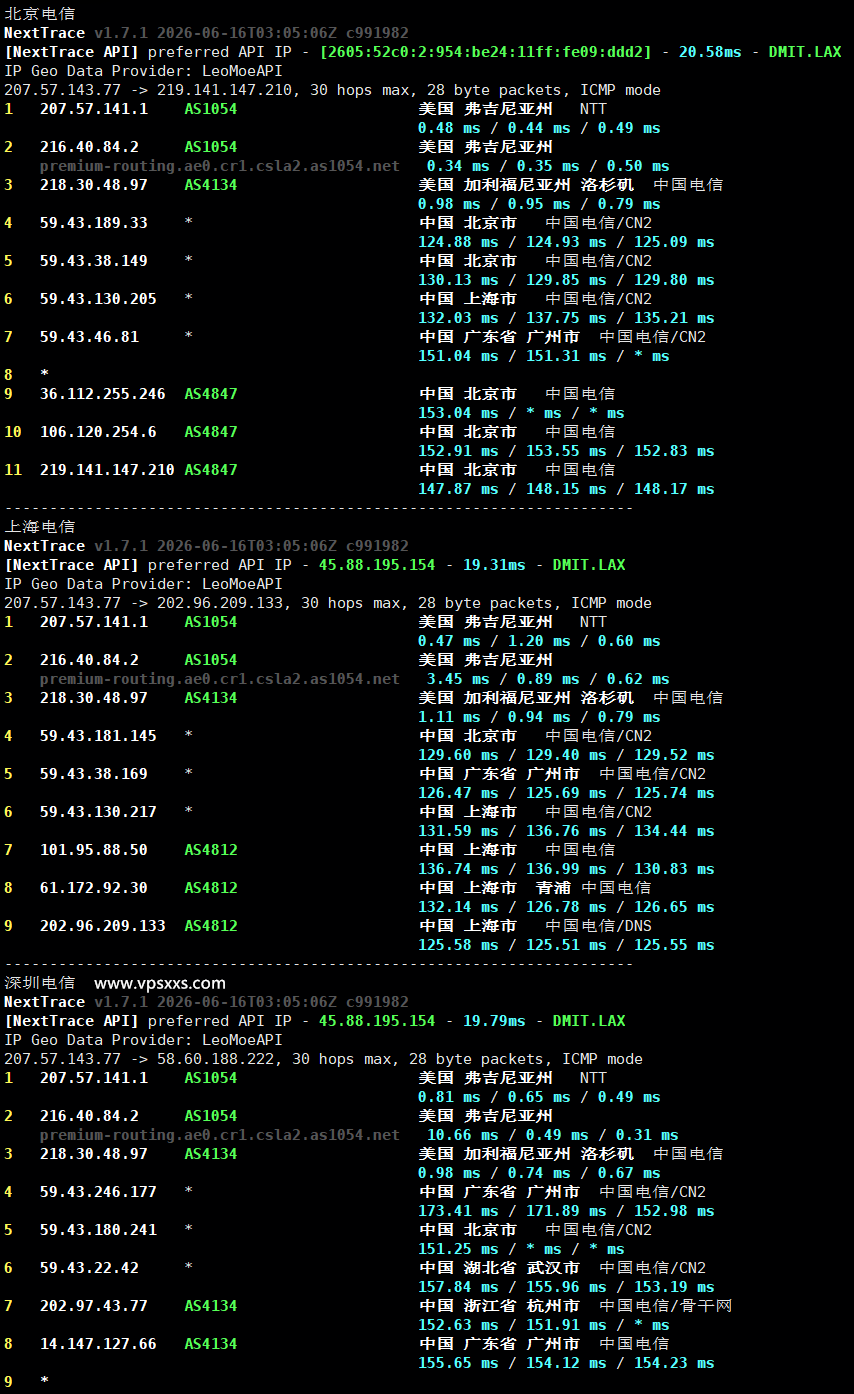Viewport: 854px width, 1394px height.
Task: Click IP 61.172.92.30 in the Shanghai trace
Action: pyautogui.click(x=94, y=888)
